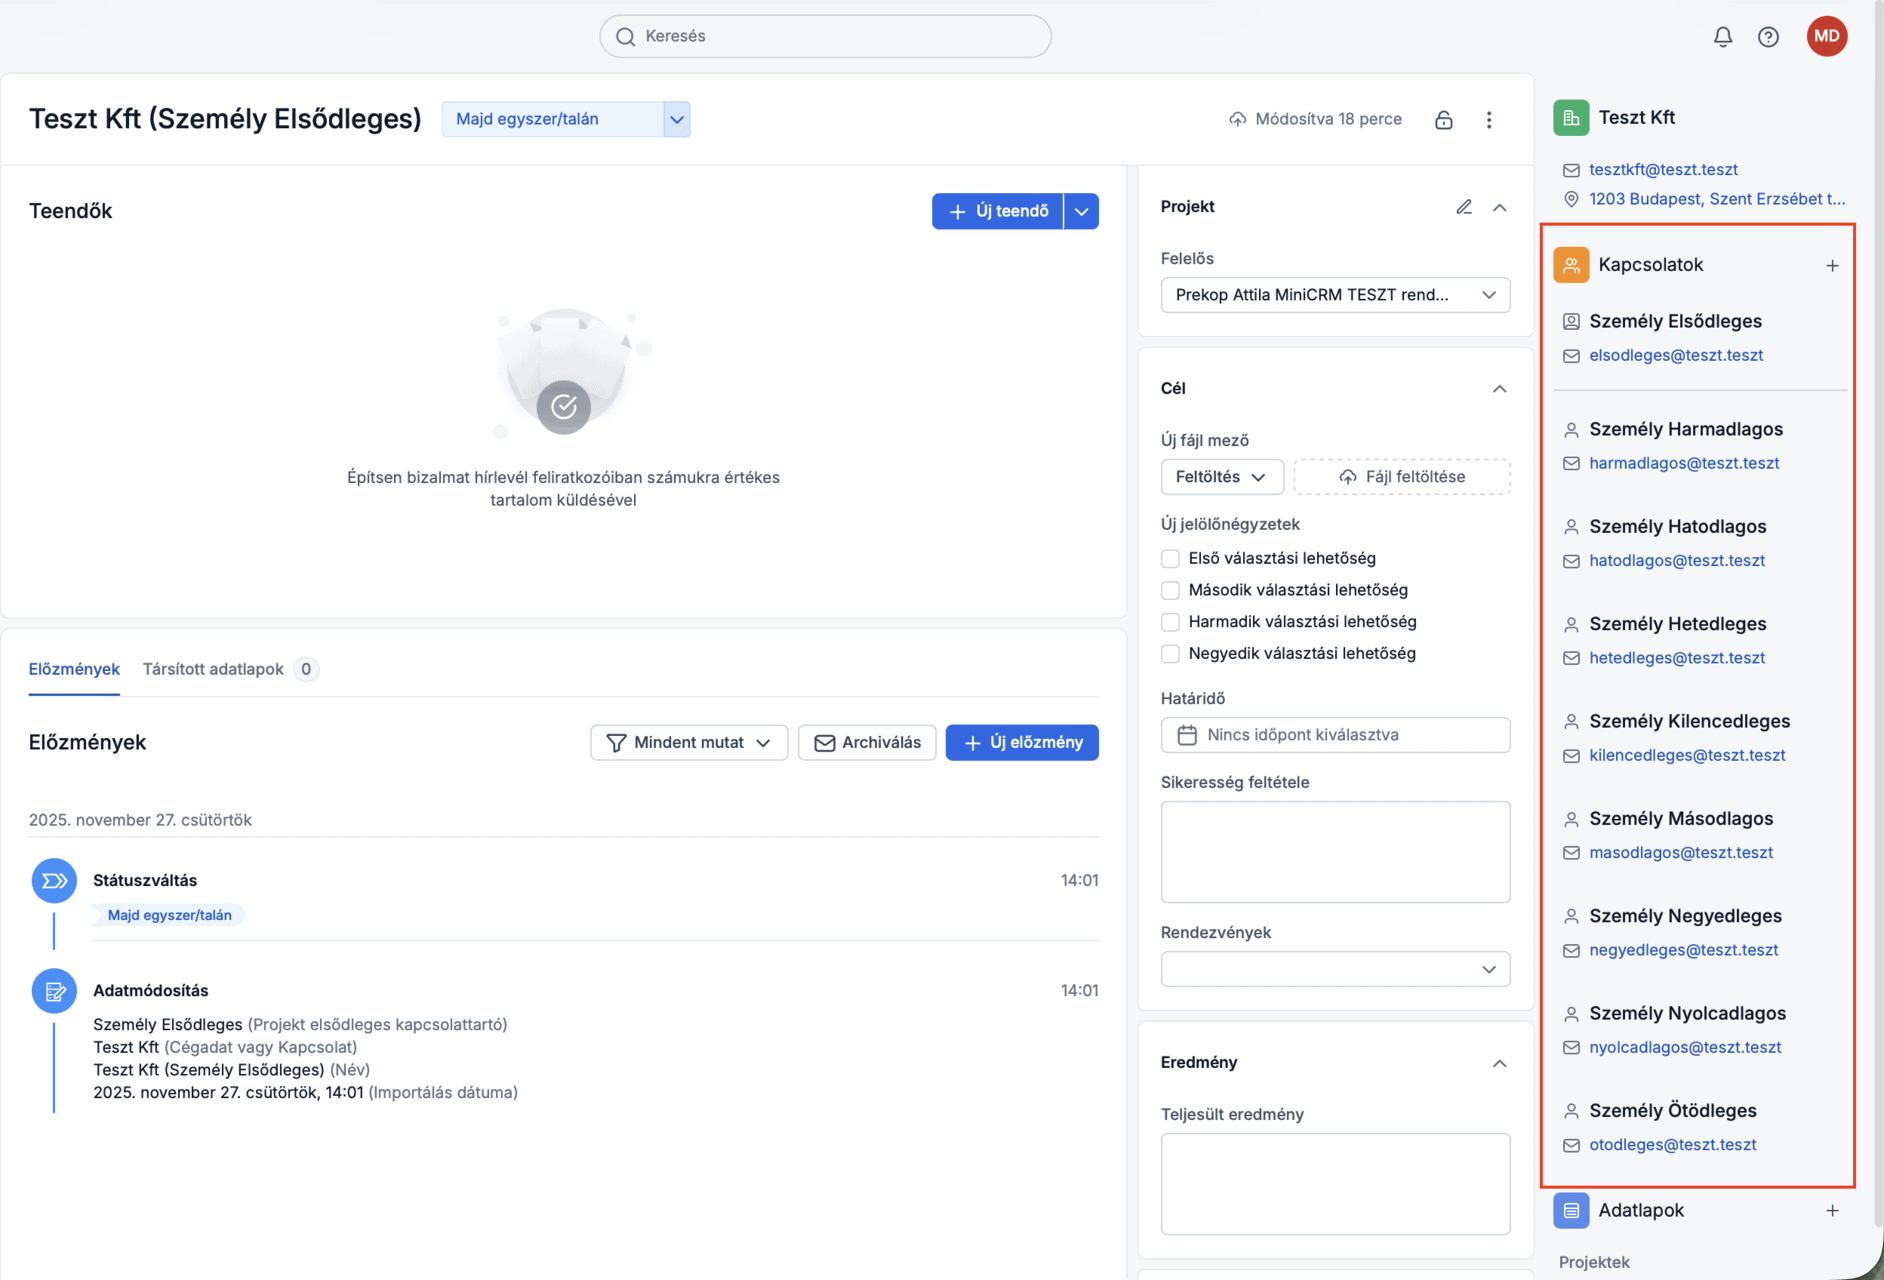Open the notifications bell icon
This screenshot has height=1280, width=1884.
pyautogui.click(x=1722, y=37)
